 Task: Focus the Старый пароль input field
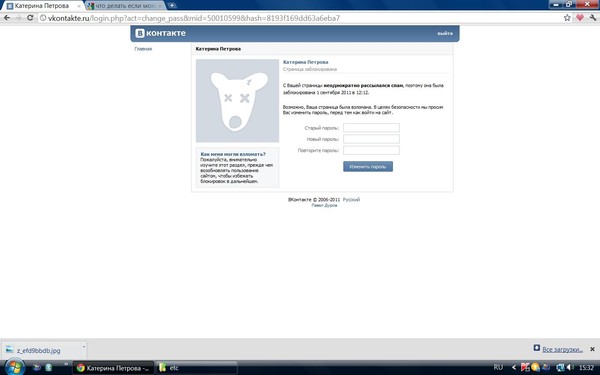tap(371, 128)
